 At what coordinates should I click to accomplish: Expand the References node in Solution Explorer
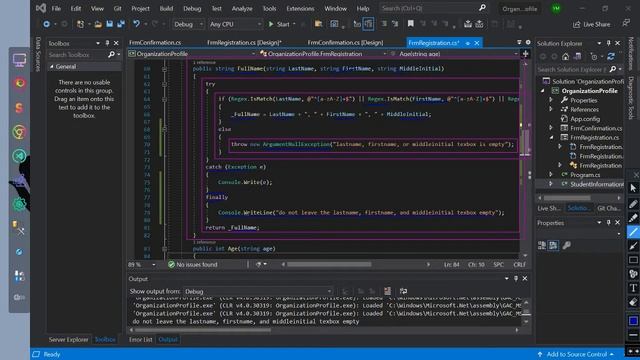pos(551,109)
